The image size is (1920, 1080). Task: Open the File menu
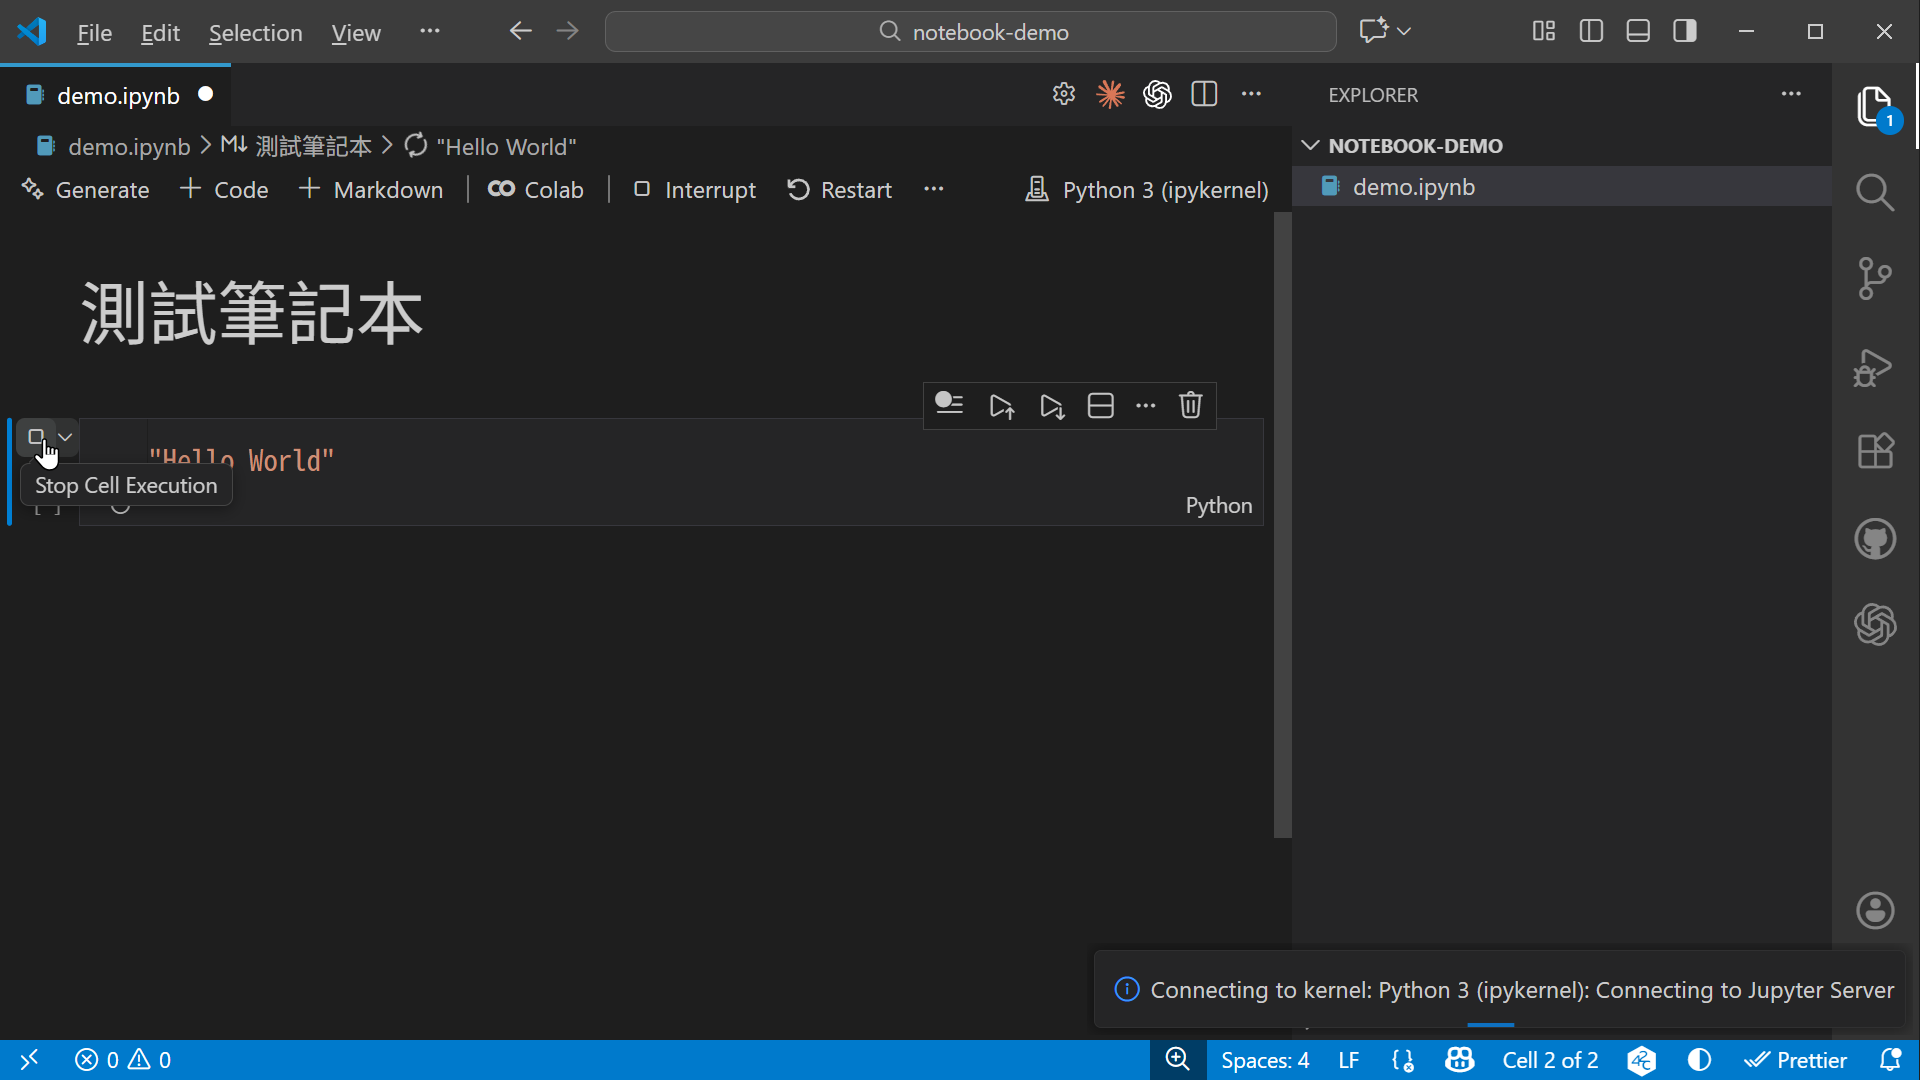point(94,32)
